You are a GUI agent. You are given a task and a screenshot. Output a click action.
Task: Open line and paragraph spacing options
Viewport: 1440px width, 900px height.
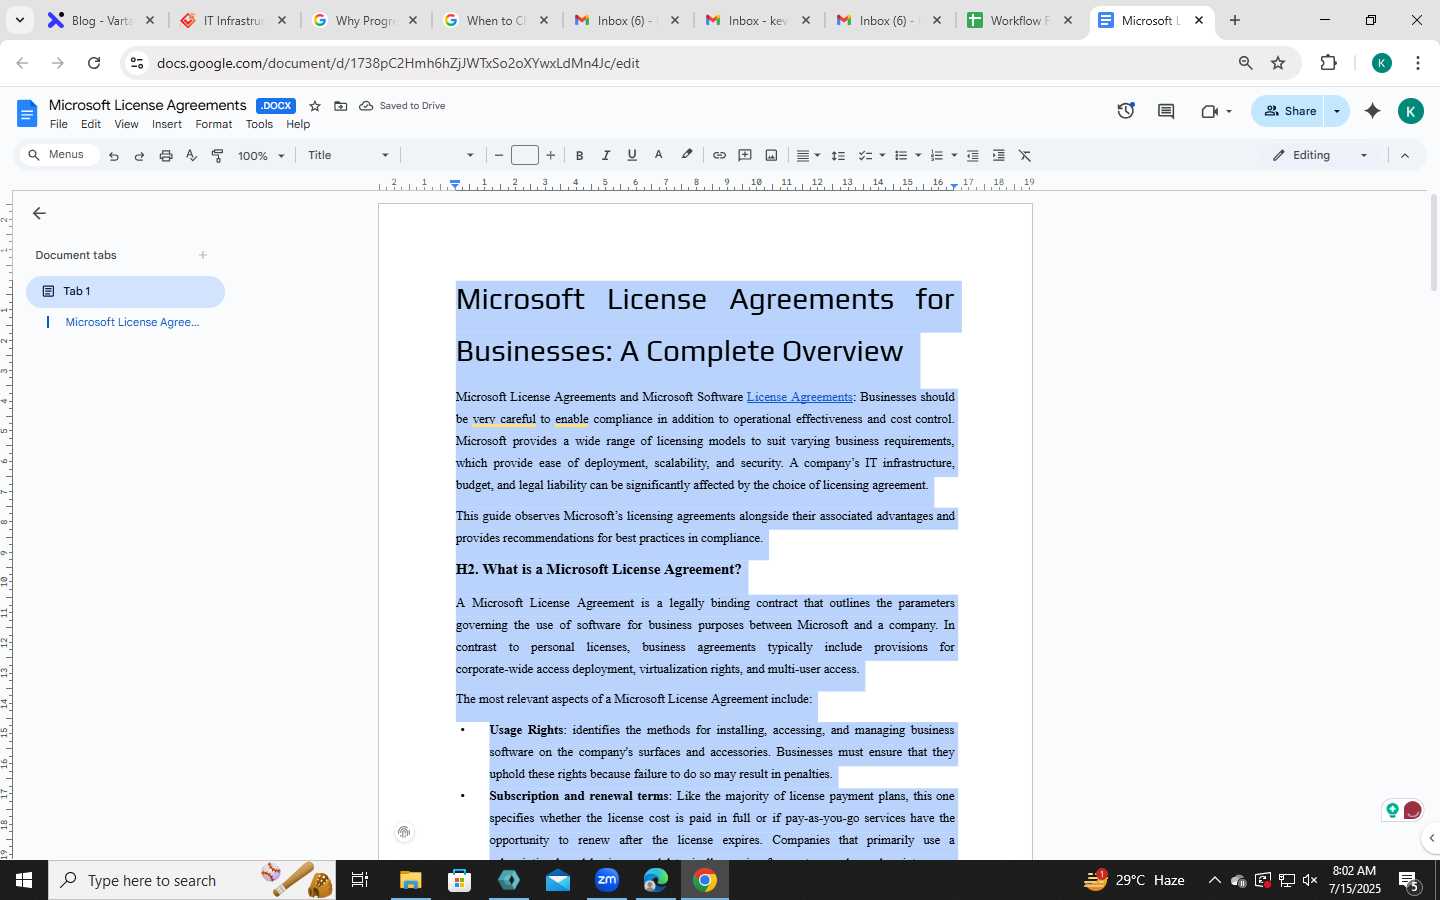tap(839, 156)
